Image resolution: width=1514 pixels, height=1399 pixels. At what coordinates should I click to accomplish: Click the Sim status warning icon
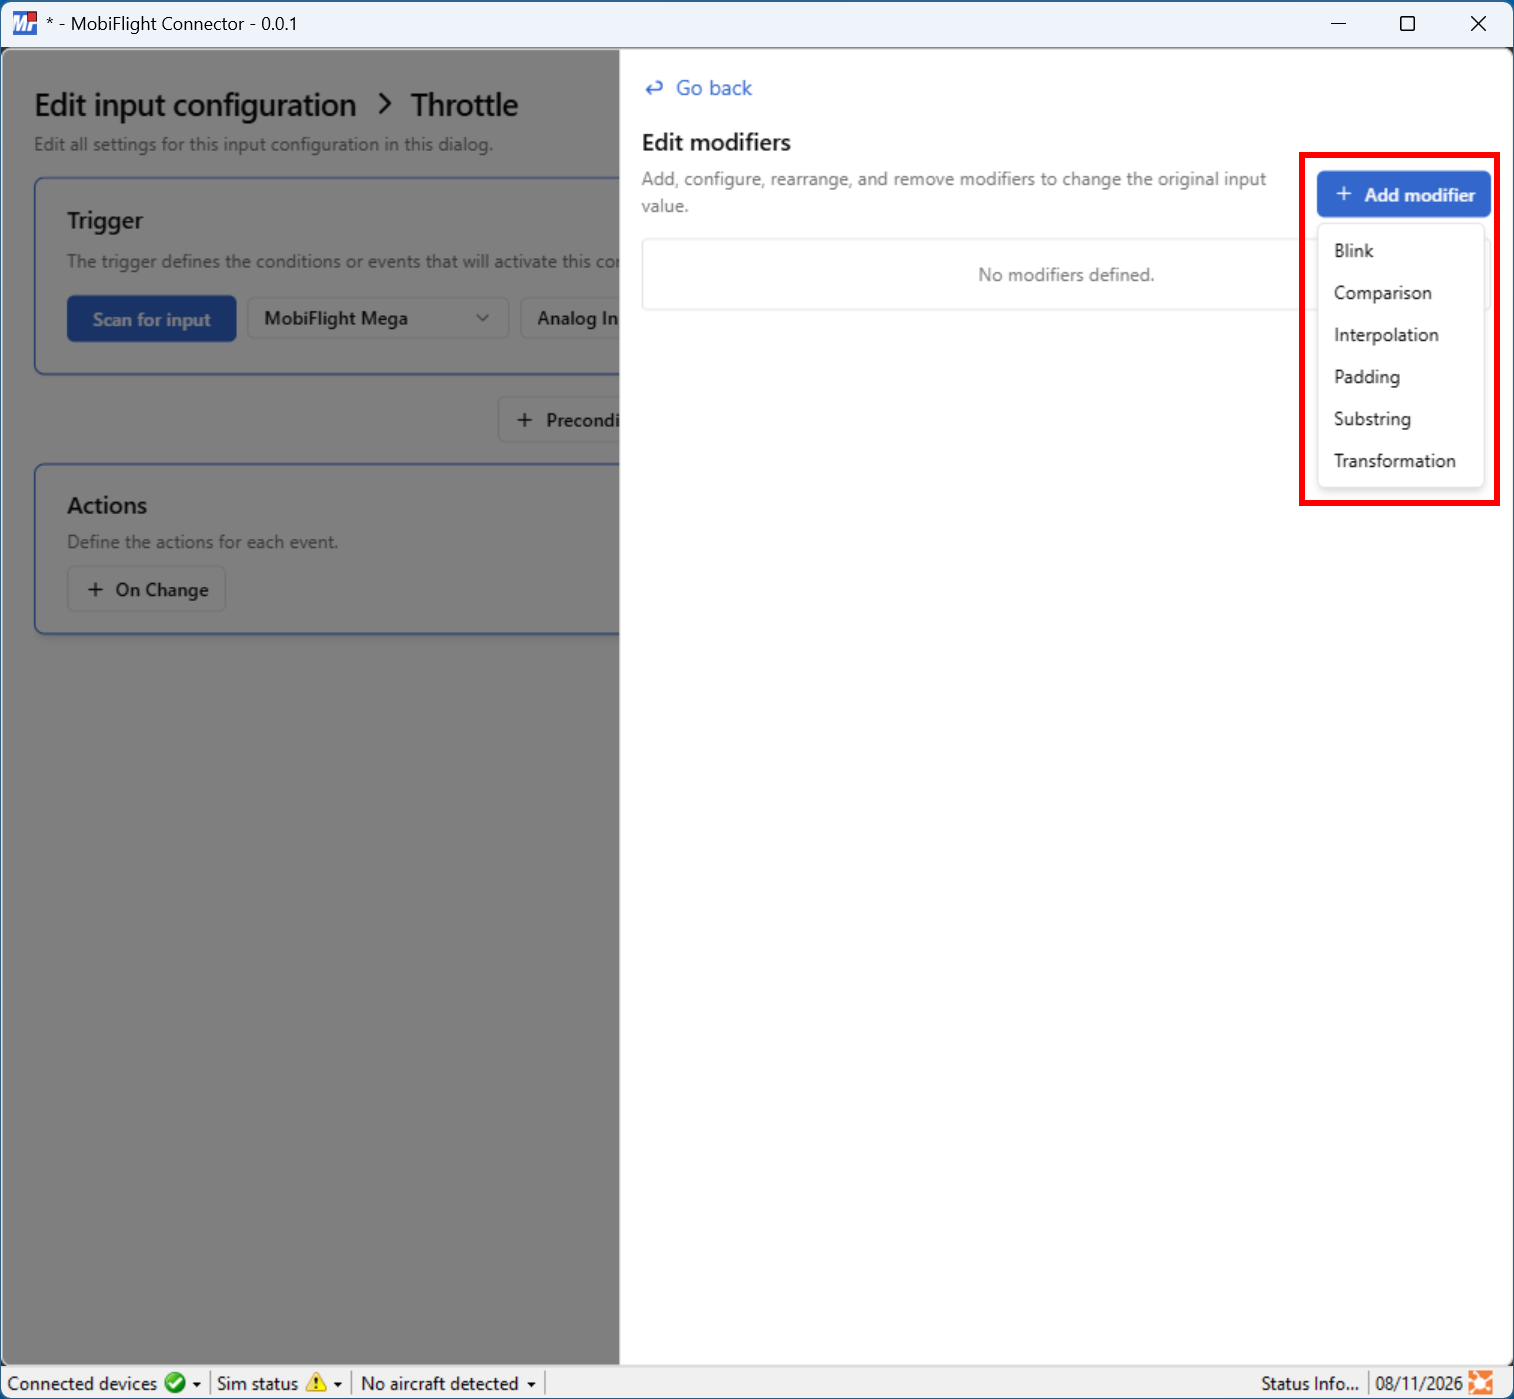(x=316, y=1383)
